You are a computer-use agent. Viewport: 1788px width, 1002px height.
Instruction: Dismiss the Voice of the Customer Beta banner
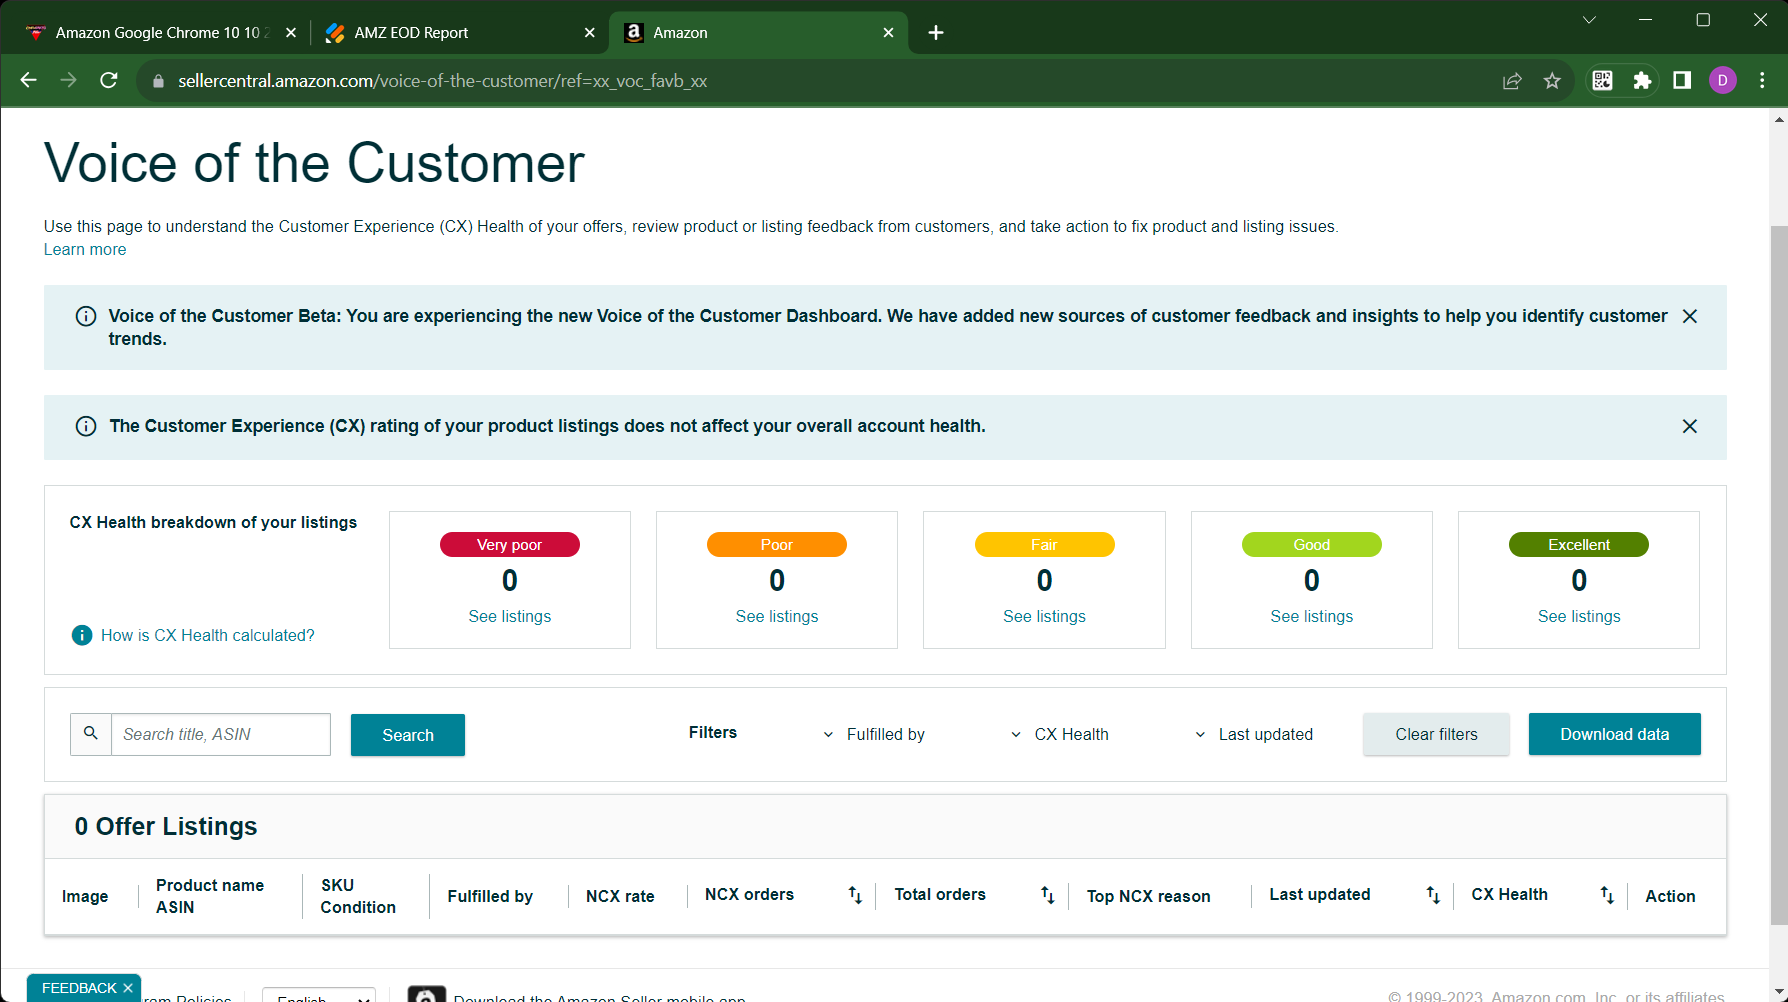1690,316
